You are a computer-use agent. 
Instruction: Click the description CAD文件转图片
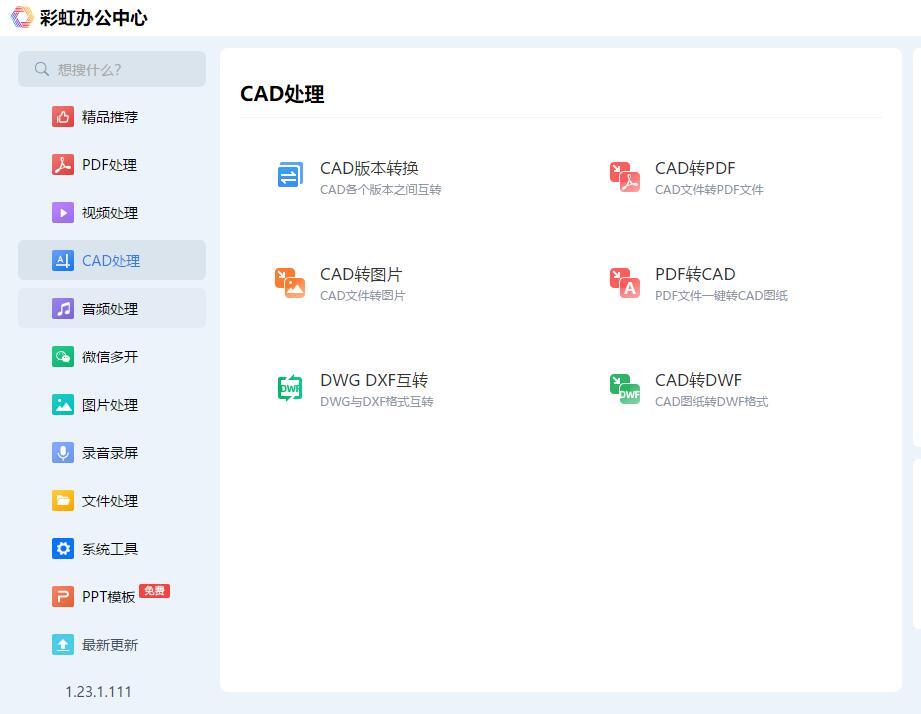pyautogui.click(x=362, y=295)
